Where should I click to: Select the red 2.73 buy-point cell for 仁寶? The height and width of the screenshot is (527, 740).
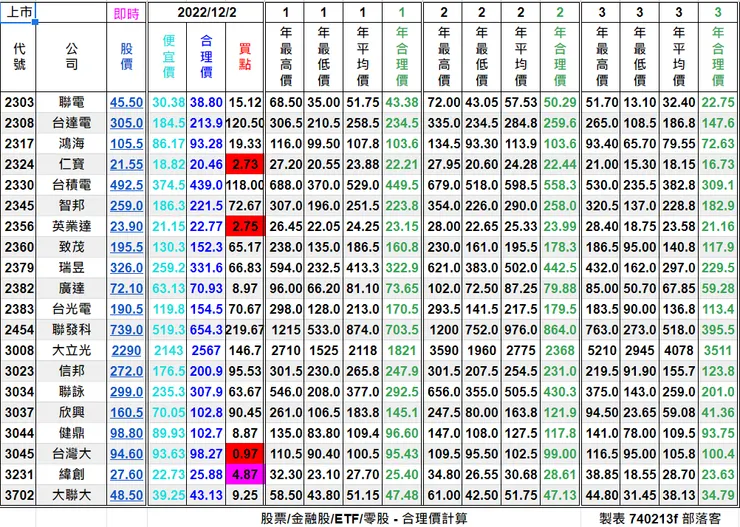[245, 165]
